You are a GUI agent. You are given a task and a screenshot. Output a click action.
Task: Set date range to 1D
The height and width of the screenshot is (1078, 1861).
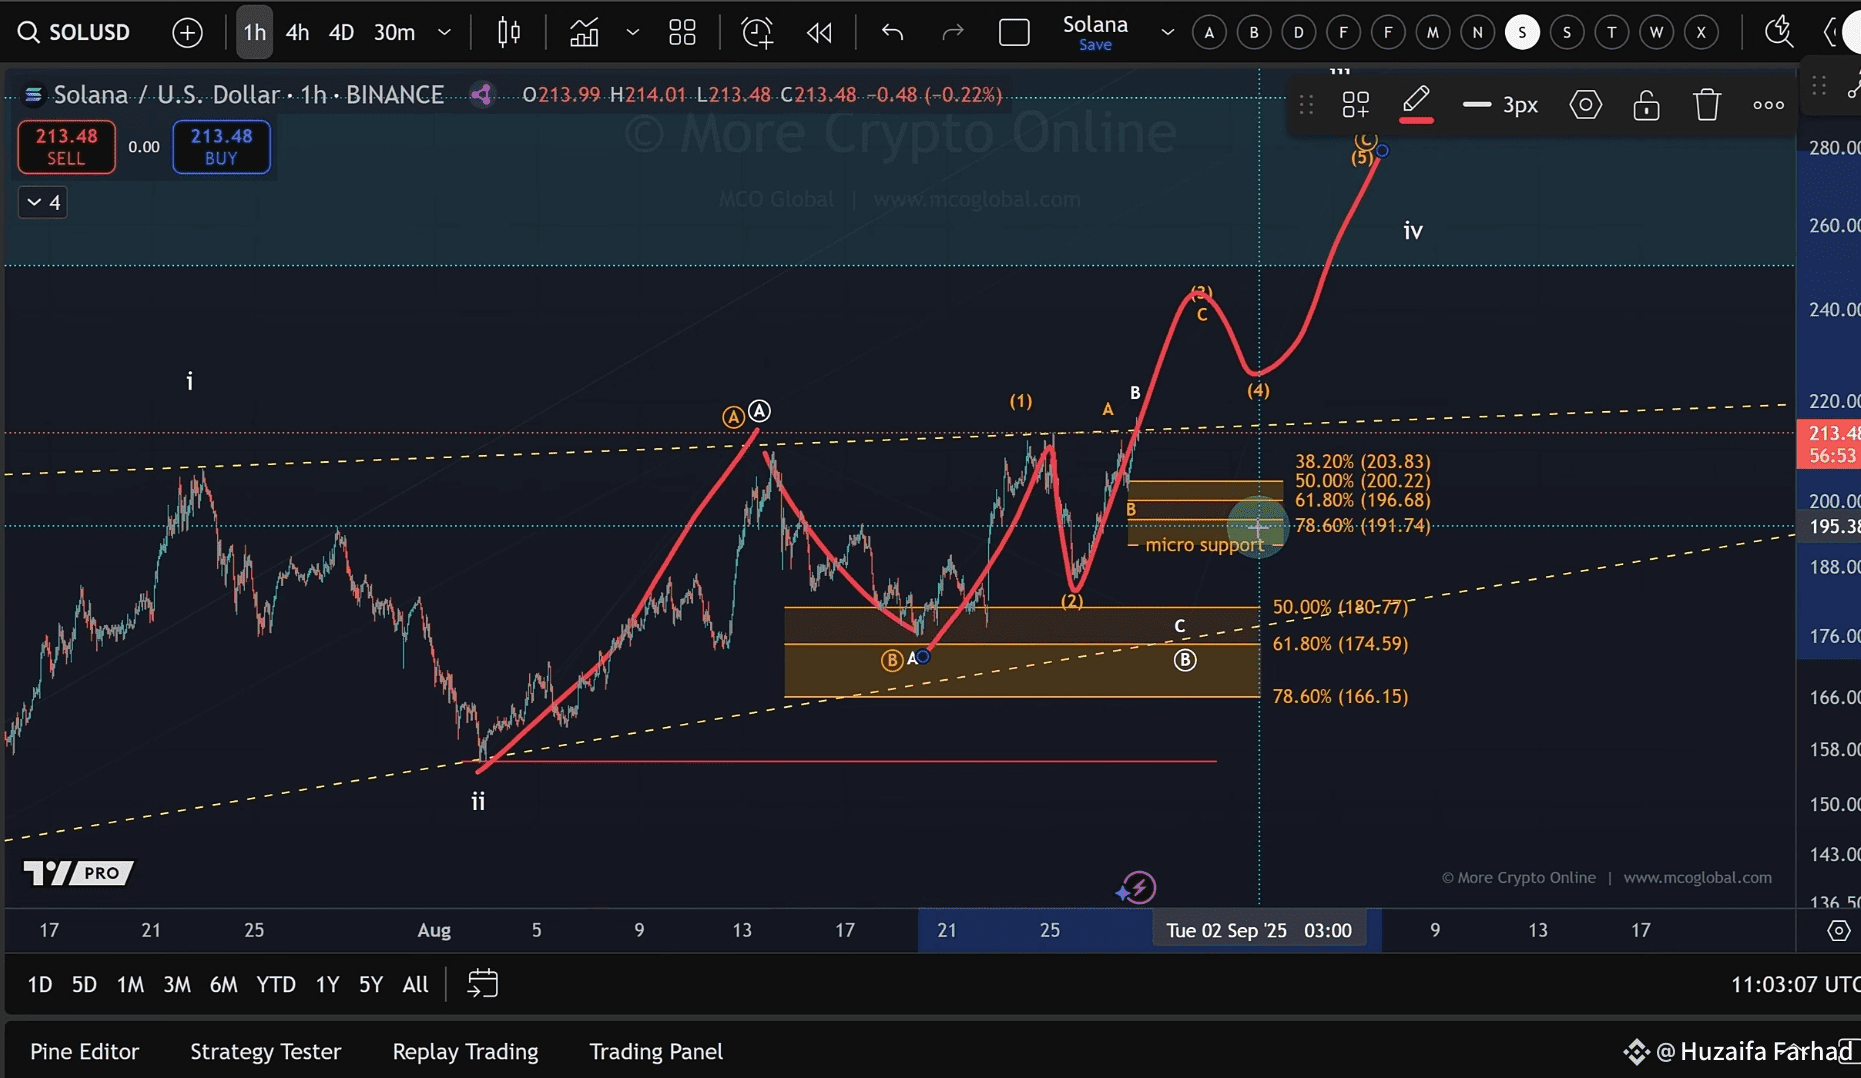(x=39, y=984)
